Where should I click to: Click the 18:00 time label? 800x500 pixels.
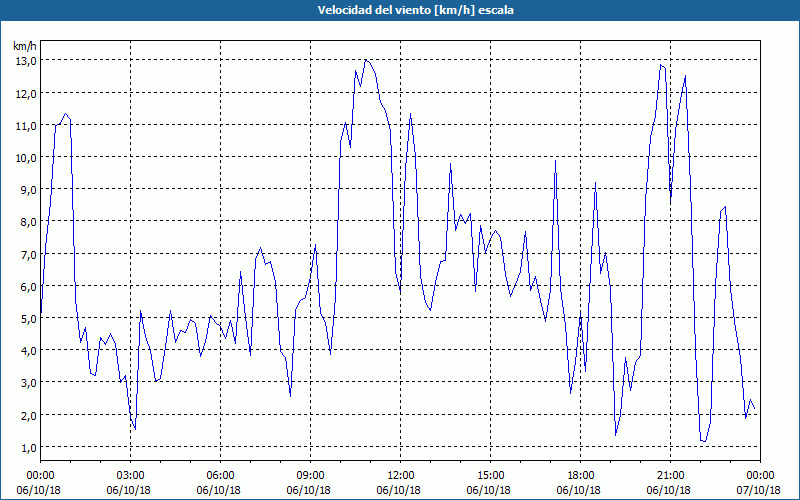581,476
